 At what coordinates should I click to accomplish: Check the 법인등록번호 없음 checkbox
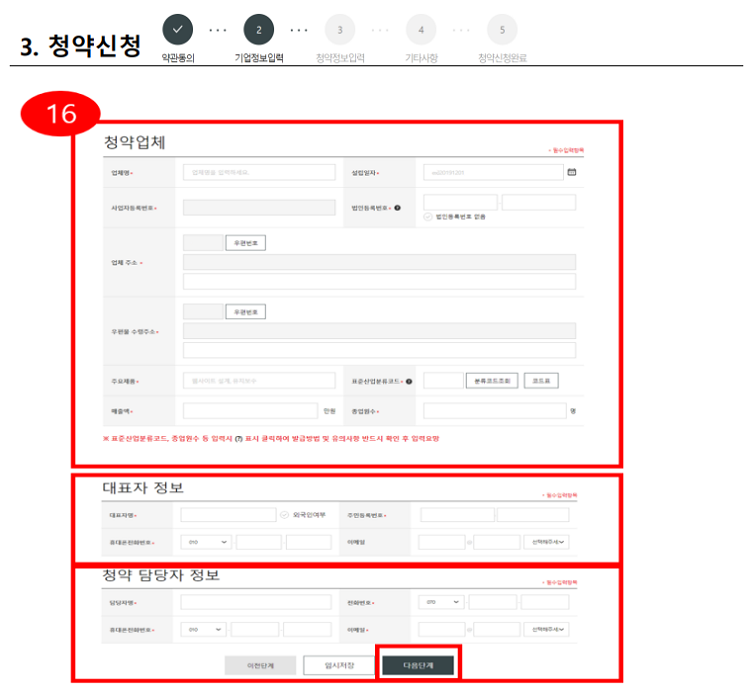coord(428,216)
